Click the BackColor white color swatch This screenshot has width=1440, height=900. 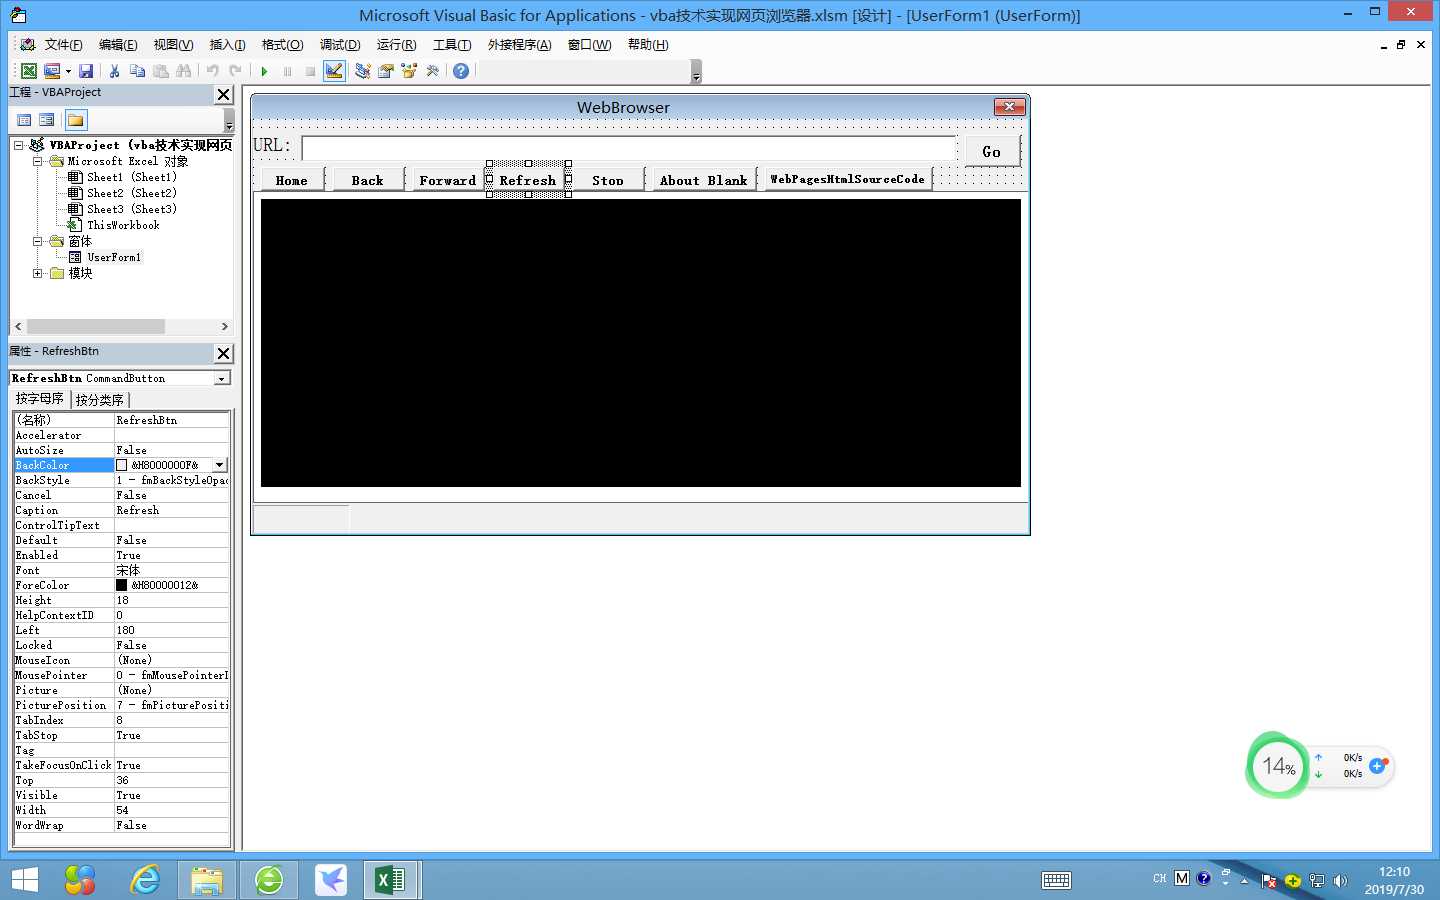pyautogui.click(x=122, y=465)
